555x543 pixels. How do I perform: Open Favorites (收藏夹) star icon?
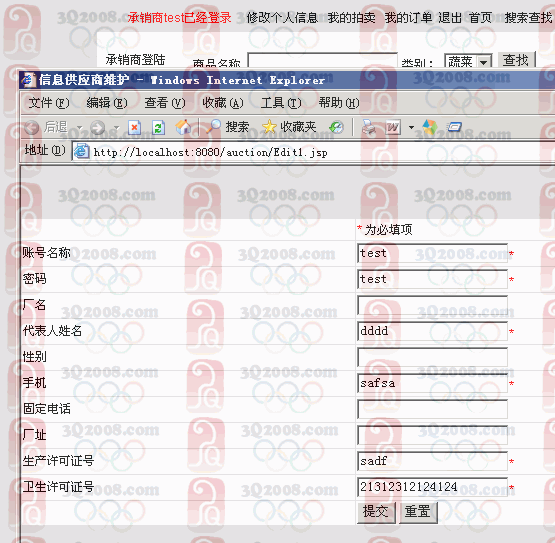click(289, 127)
